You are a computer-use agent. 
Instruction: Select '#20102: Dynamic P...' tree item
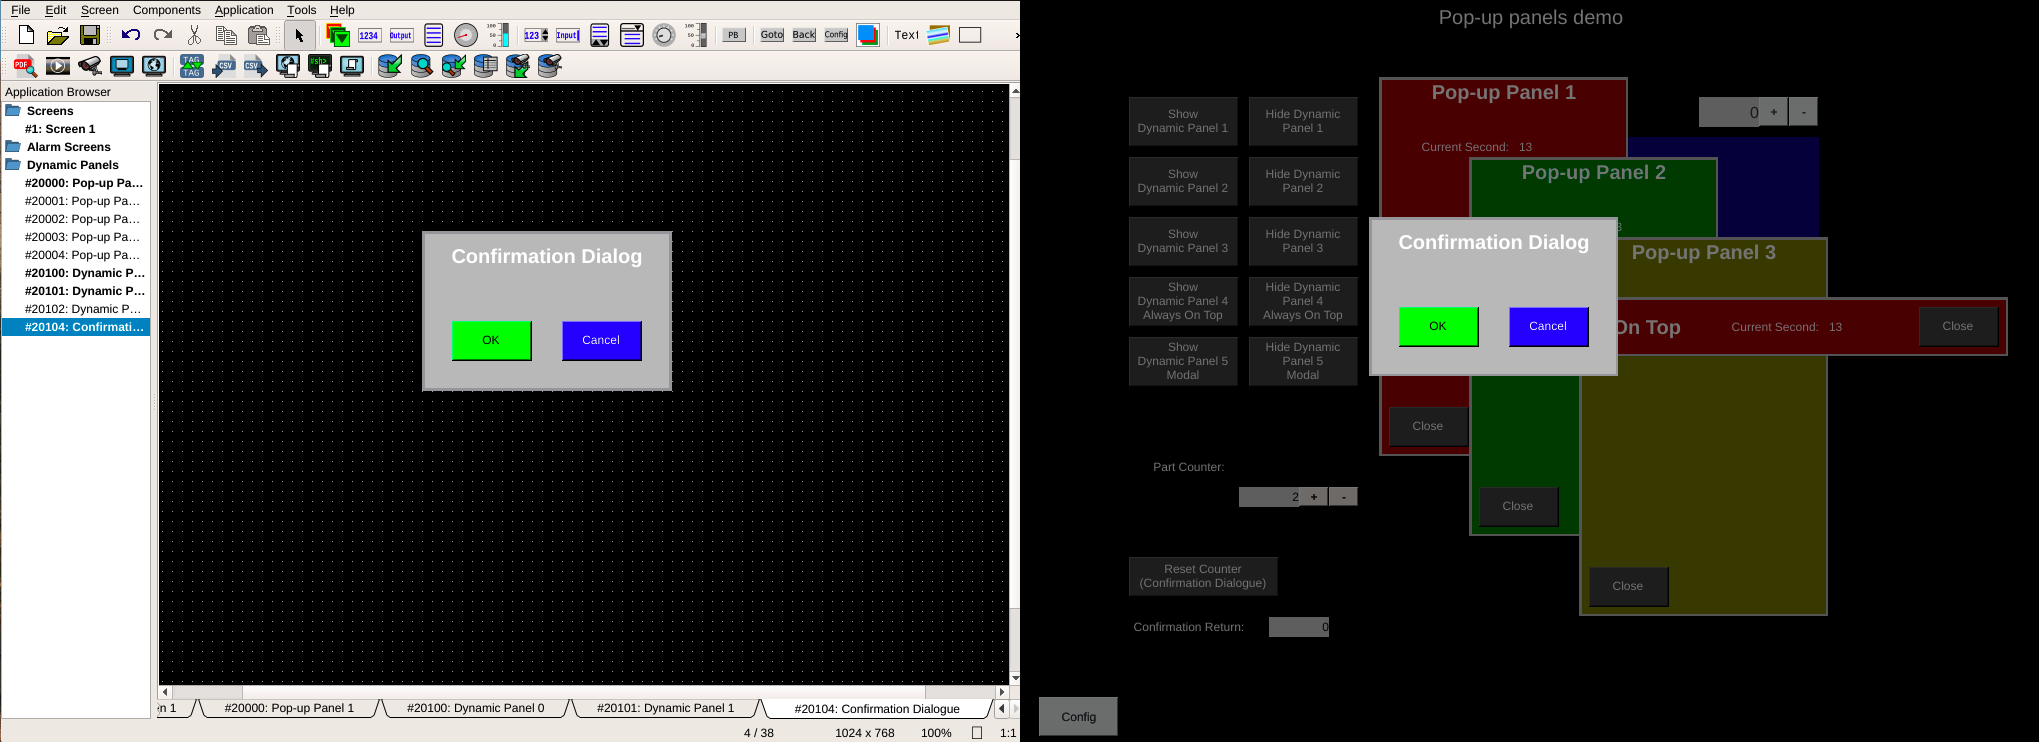(x=83, y=309)
